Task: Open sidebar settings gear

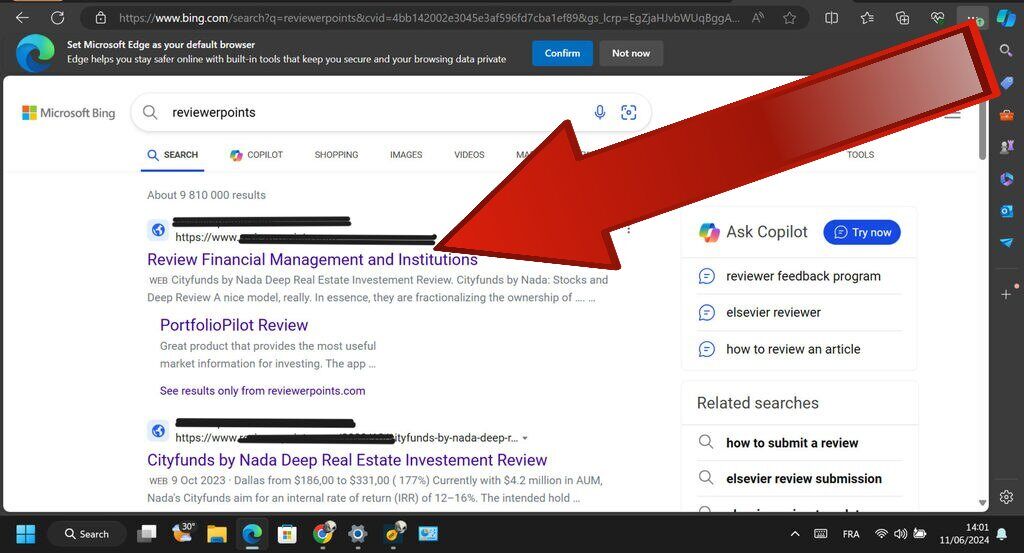Action: point(1006,497)
